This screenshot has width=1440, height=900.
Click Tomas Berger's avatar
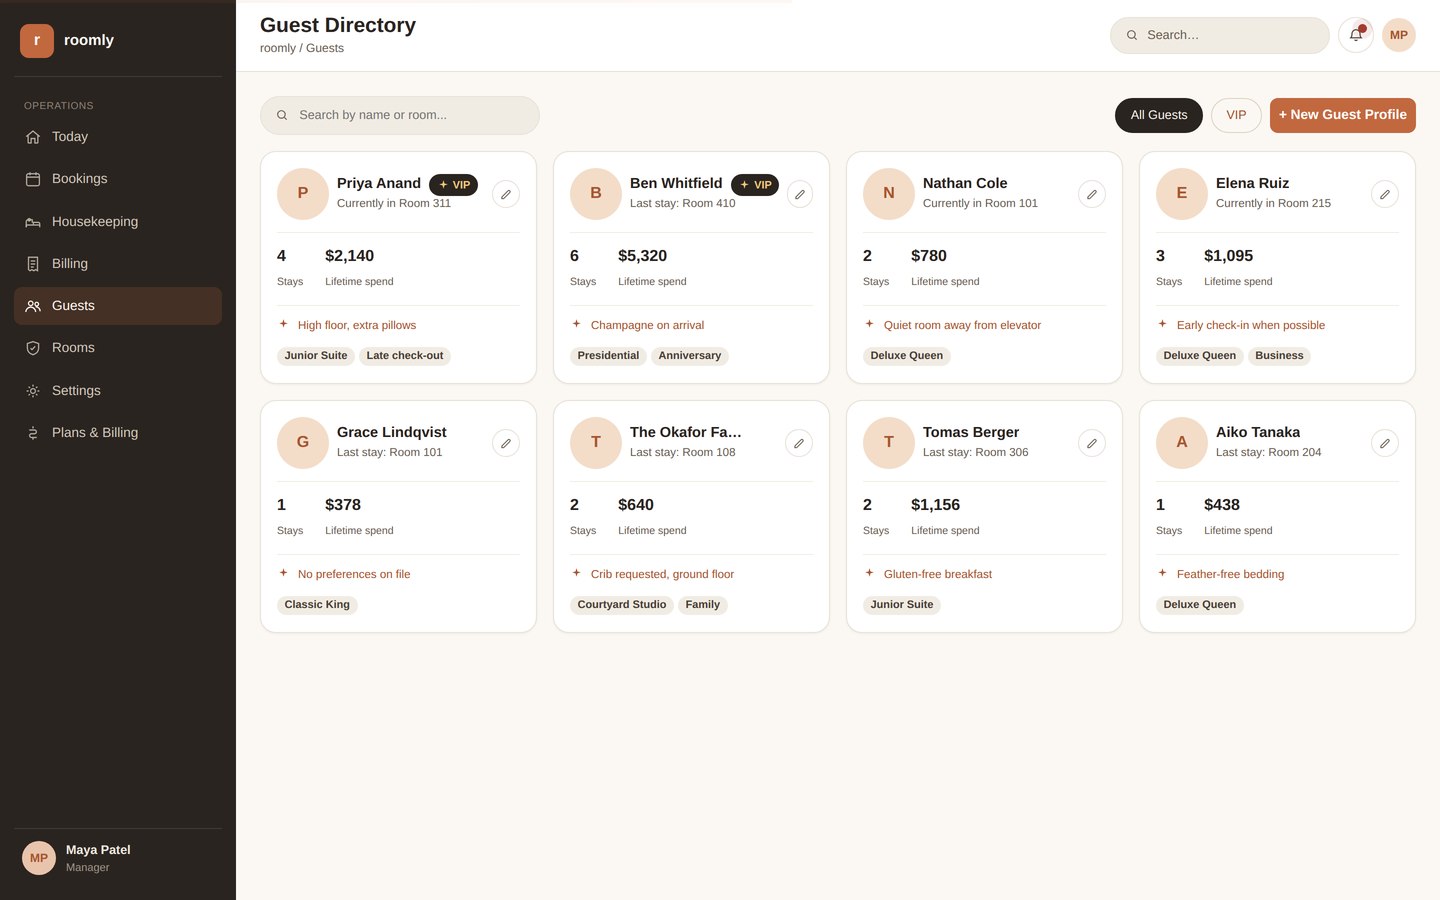pyautogui.click(x=889, y=443)
